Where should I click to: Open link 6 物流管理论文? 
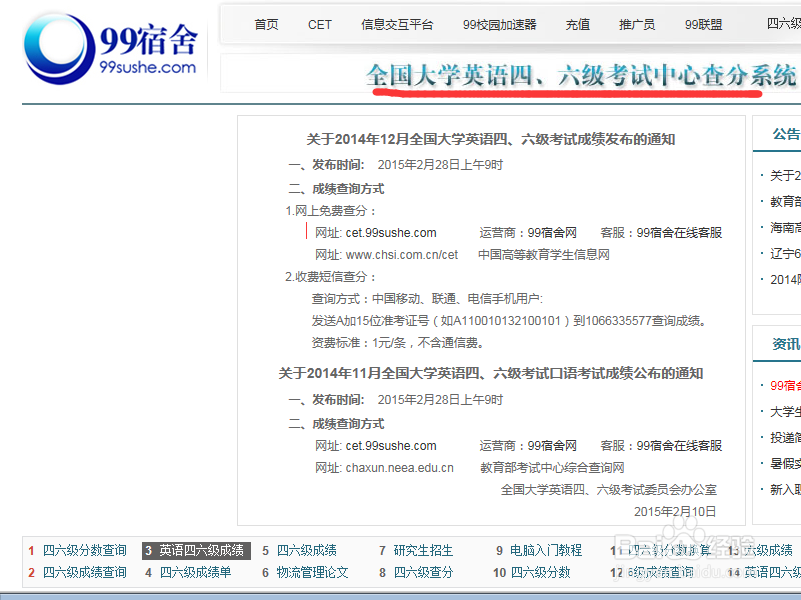tap(312, 572)
